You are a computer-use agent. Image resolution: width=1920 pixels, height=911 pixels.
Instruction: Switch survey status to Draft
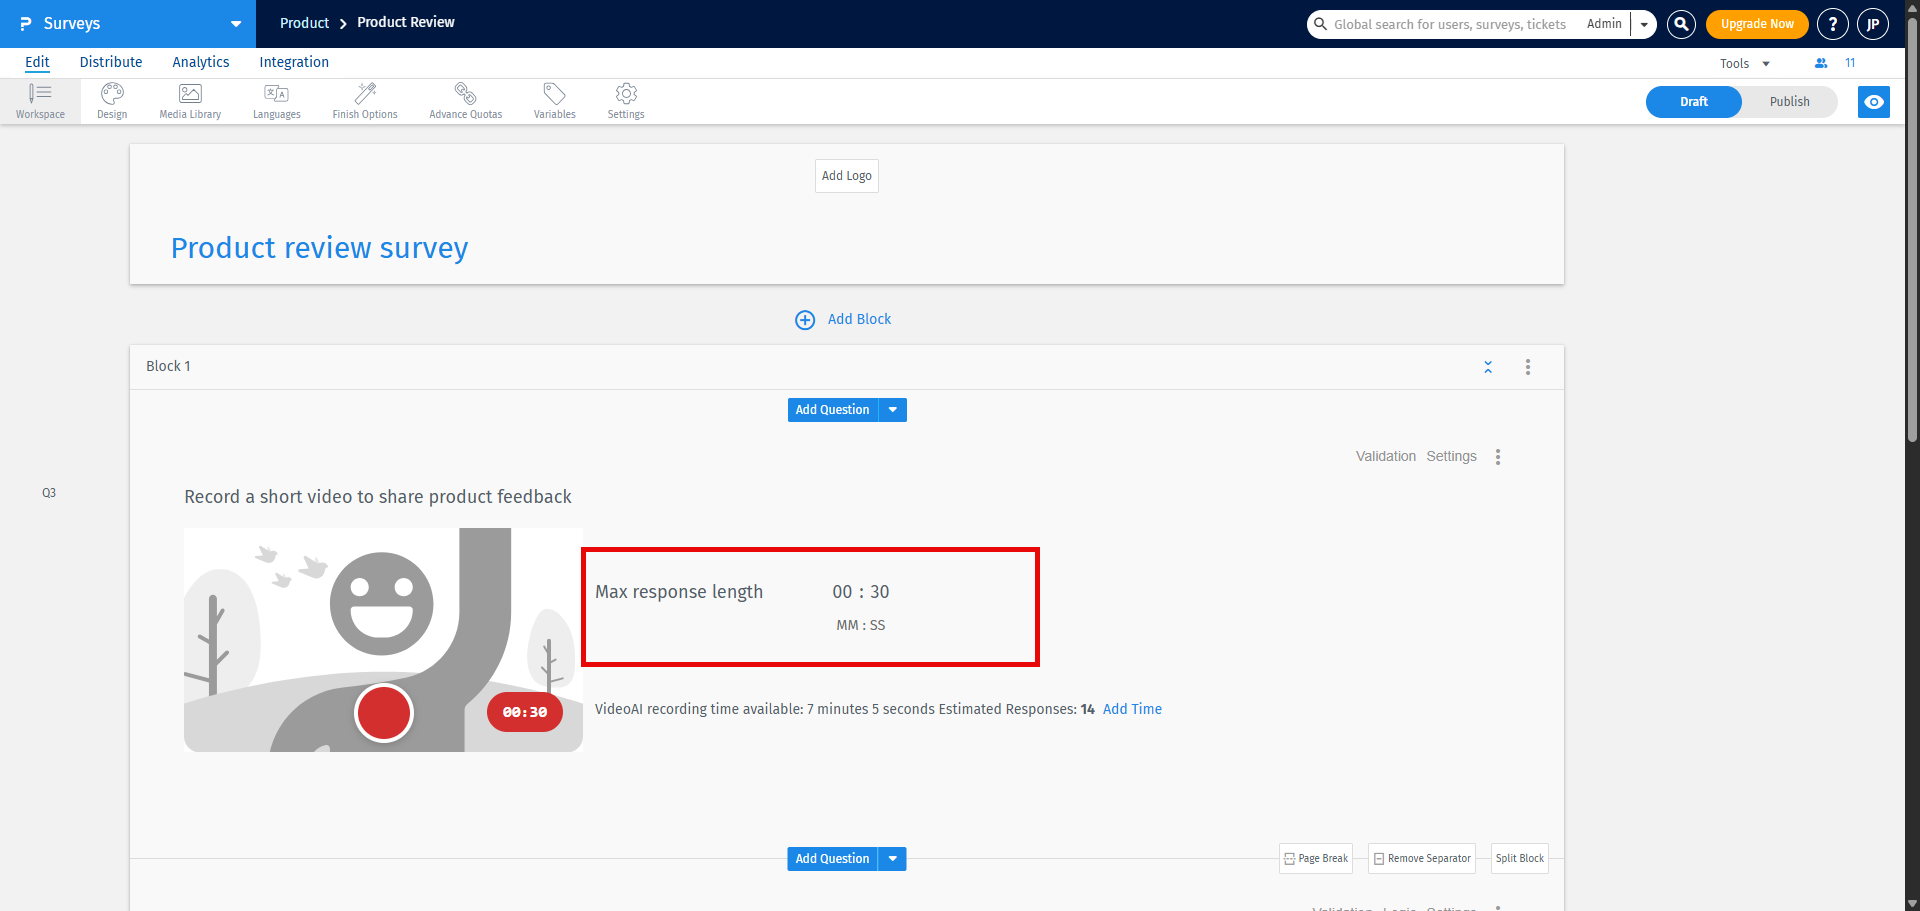click(1694, 102)
